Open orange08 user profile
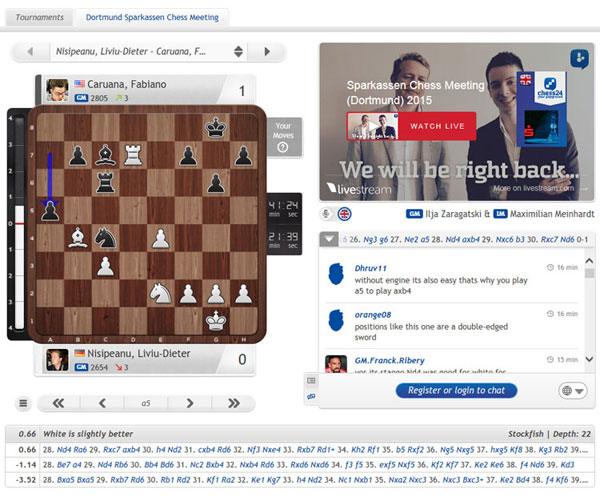Screen dimensions: 600x497 point(373,315)
